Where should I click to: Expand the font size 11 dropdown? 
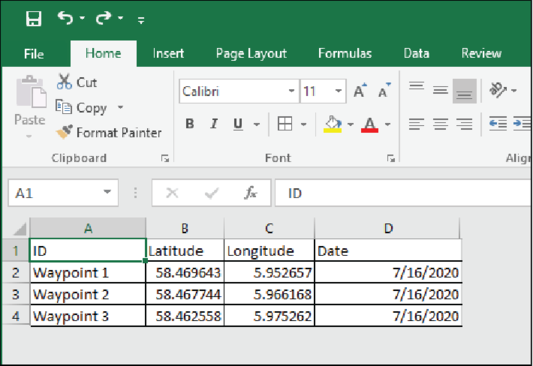click(338, 91)
